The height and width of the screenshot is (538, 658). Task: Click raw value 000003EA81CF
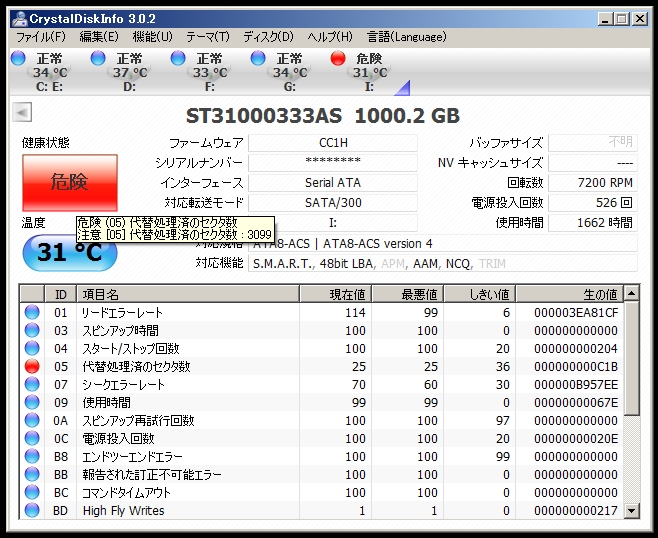tap(576, 313)
